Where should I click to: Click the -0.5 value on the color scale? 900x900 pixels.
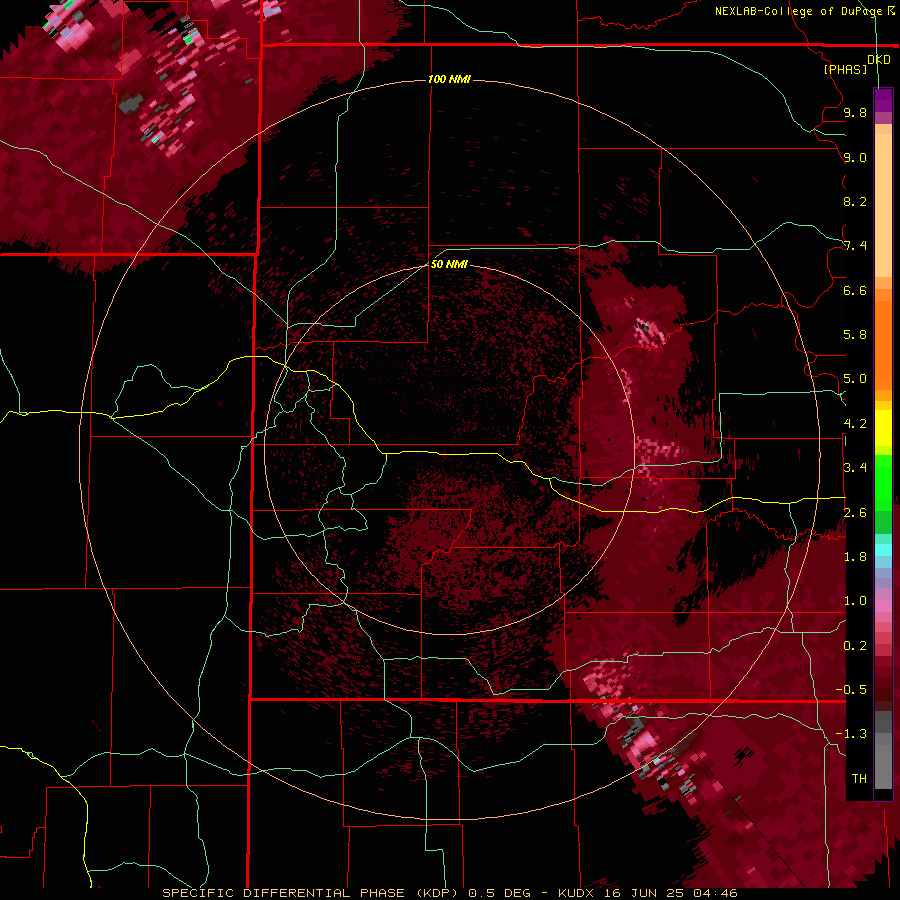[x=851, y=690]
